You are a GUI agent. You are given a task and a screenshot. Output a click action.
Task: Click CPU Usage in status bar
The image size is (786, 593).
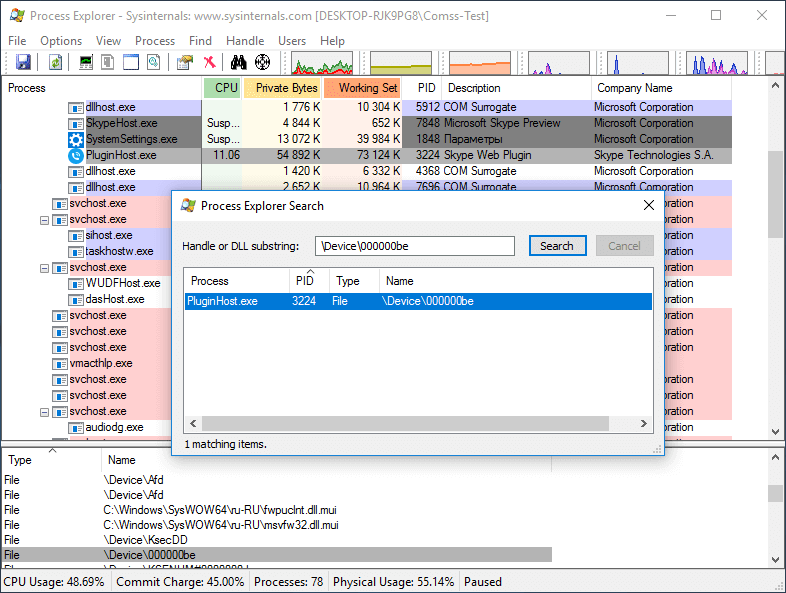(54, 582)
